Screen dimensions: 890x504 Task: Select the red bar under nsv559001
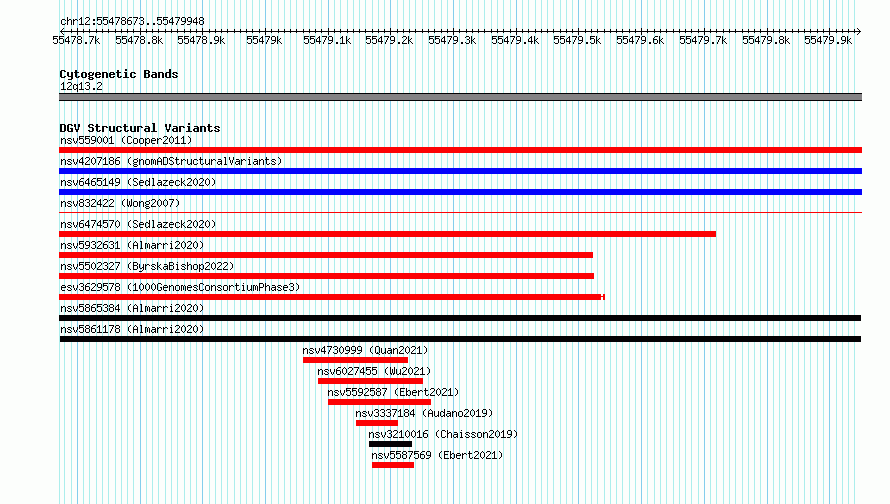pyautogui.click(x=460, y=150)
